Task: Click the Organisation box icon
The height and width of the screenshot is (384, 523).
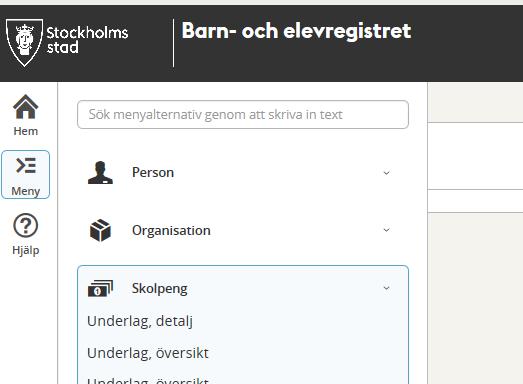Action: pos(100,230)
